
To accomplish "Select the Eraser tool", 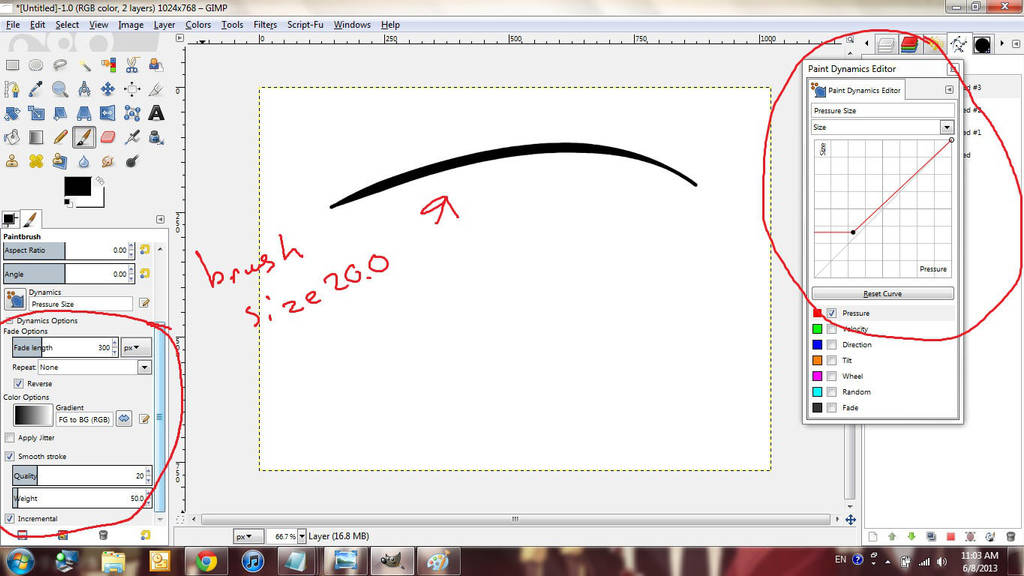I will (x=108, y=137).
